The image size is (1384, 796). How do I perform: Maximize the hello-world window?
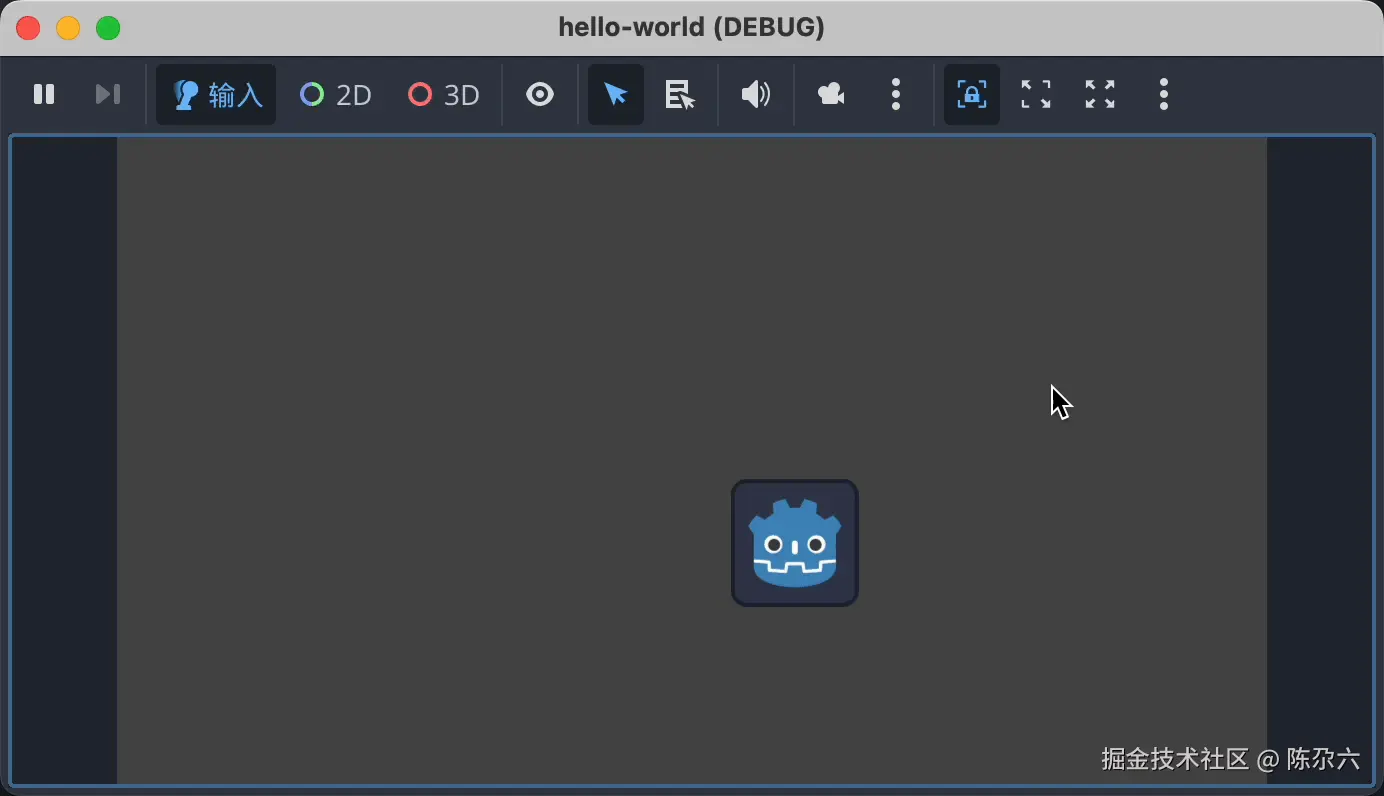coord(108,28)
